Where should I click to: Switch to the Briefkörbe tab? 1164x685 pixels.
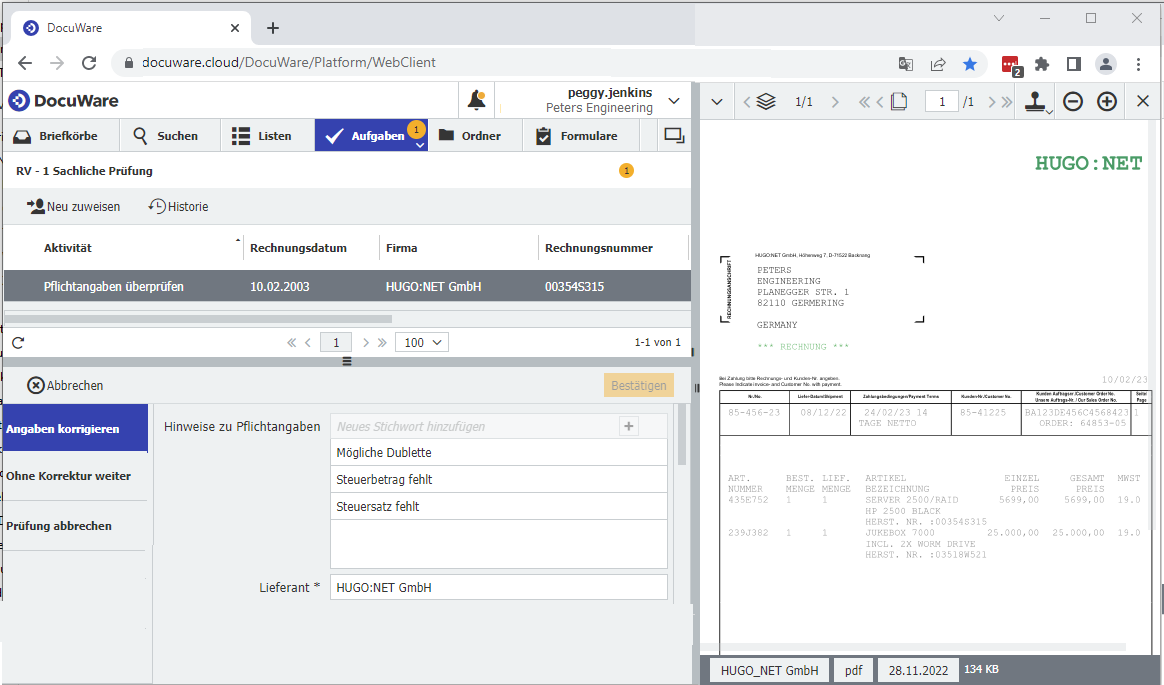[58, 134]
